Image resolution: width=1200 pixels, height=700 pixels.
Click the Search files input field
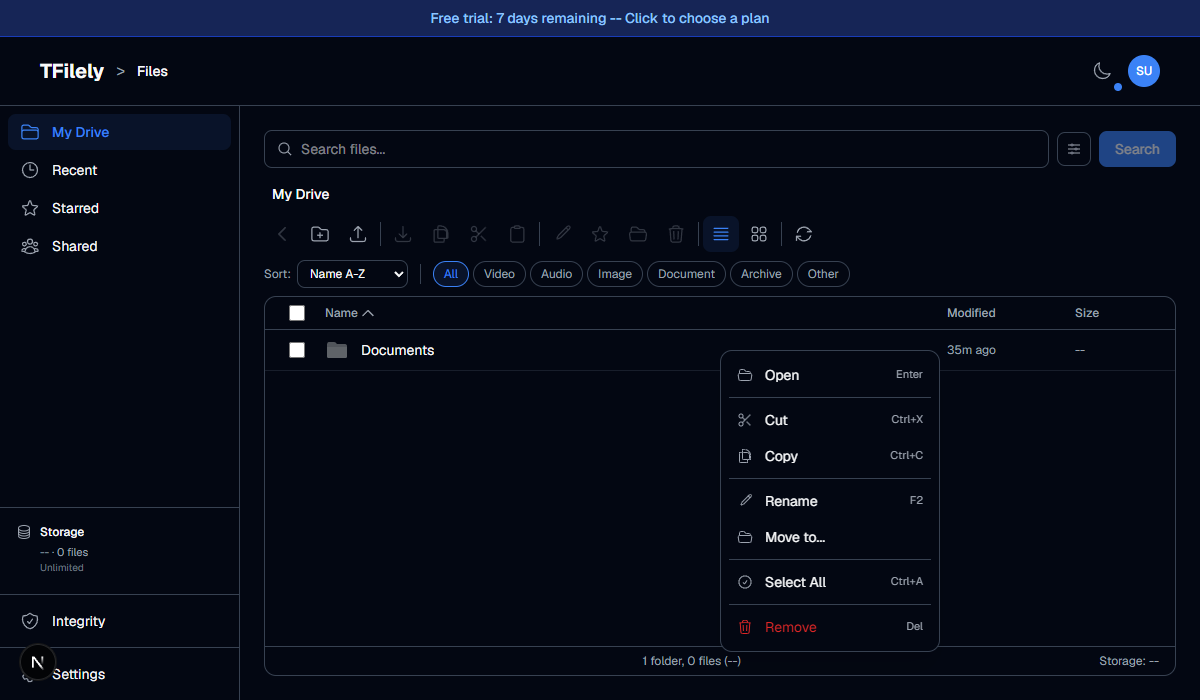656,149
